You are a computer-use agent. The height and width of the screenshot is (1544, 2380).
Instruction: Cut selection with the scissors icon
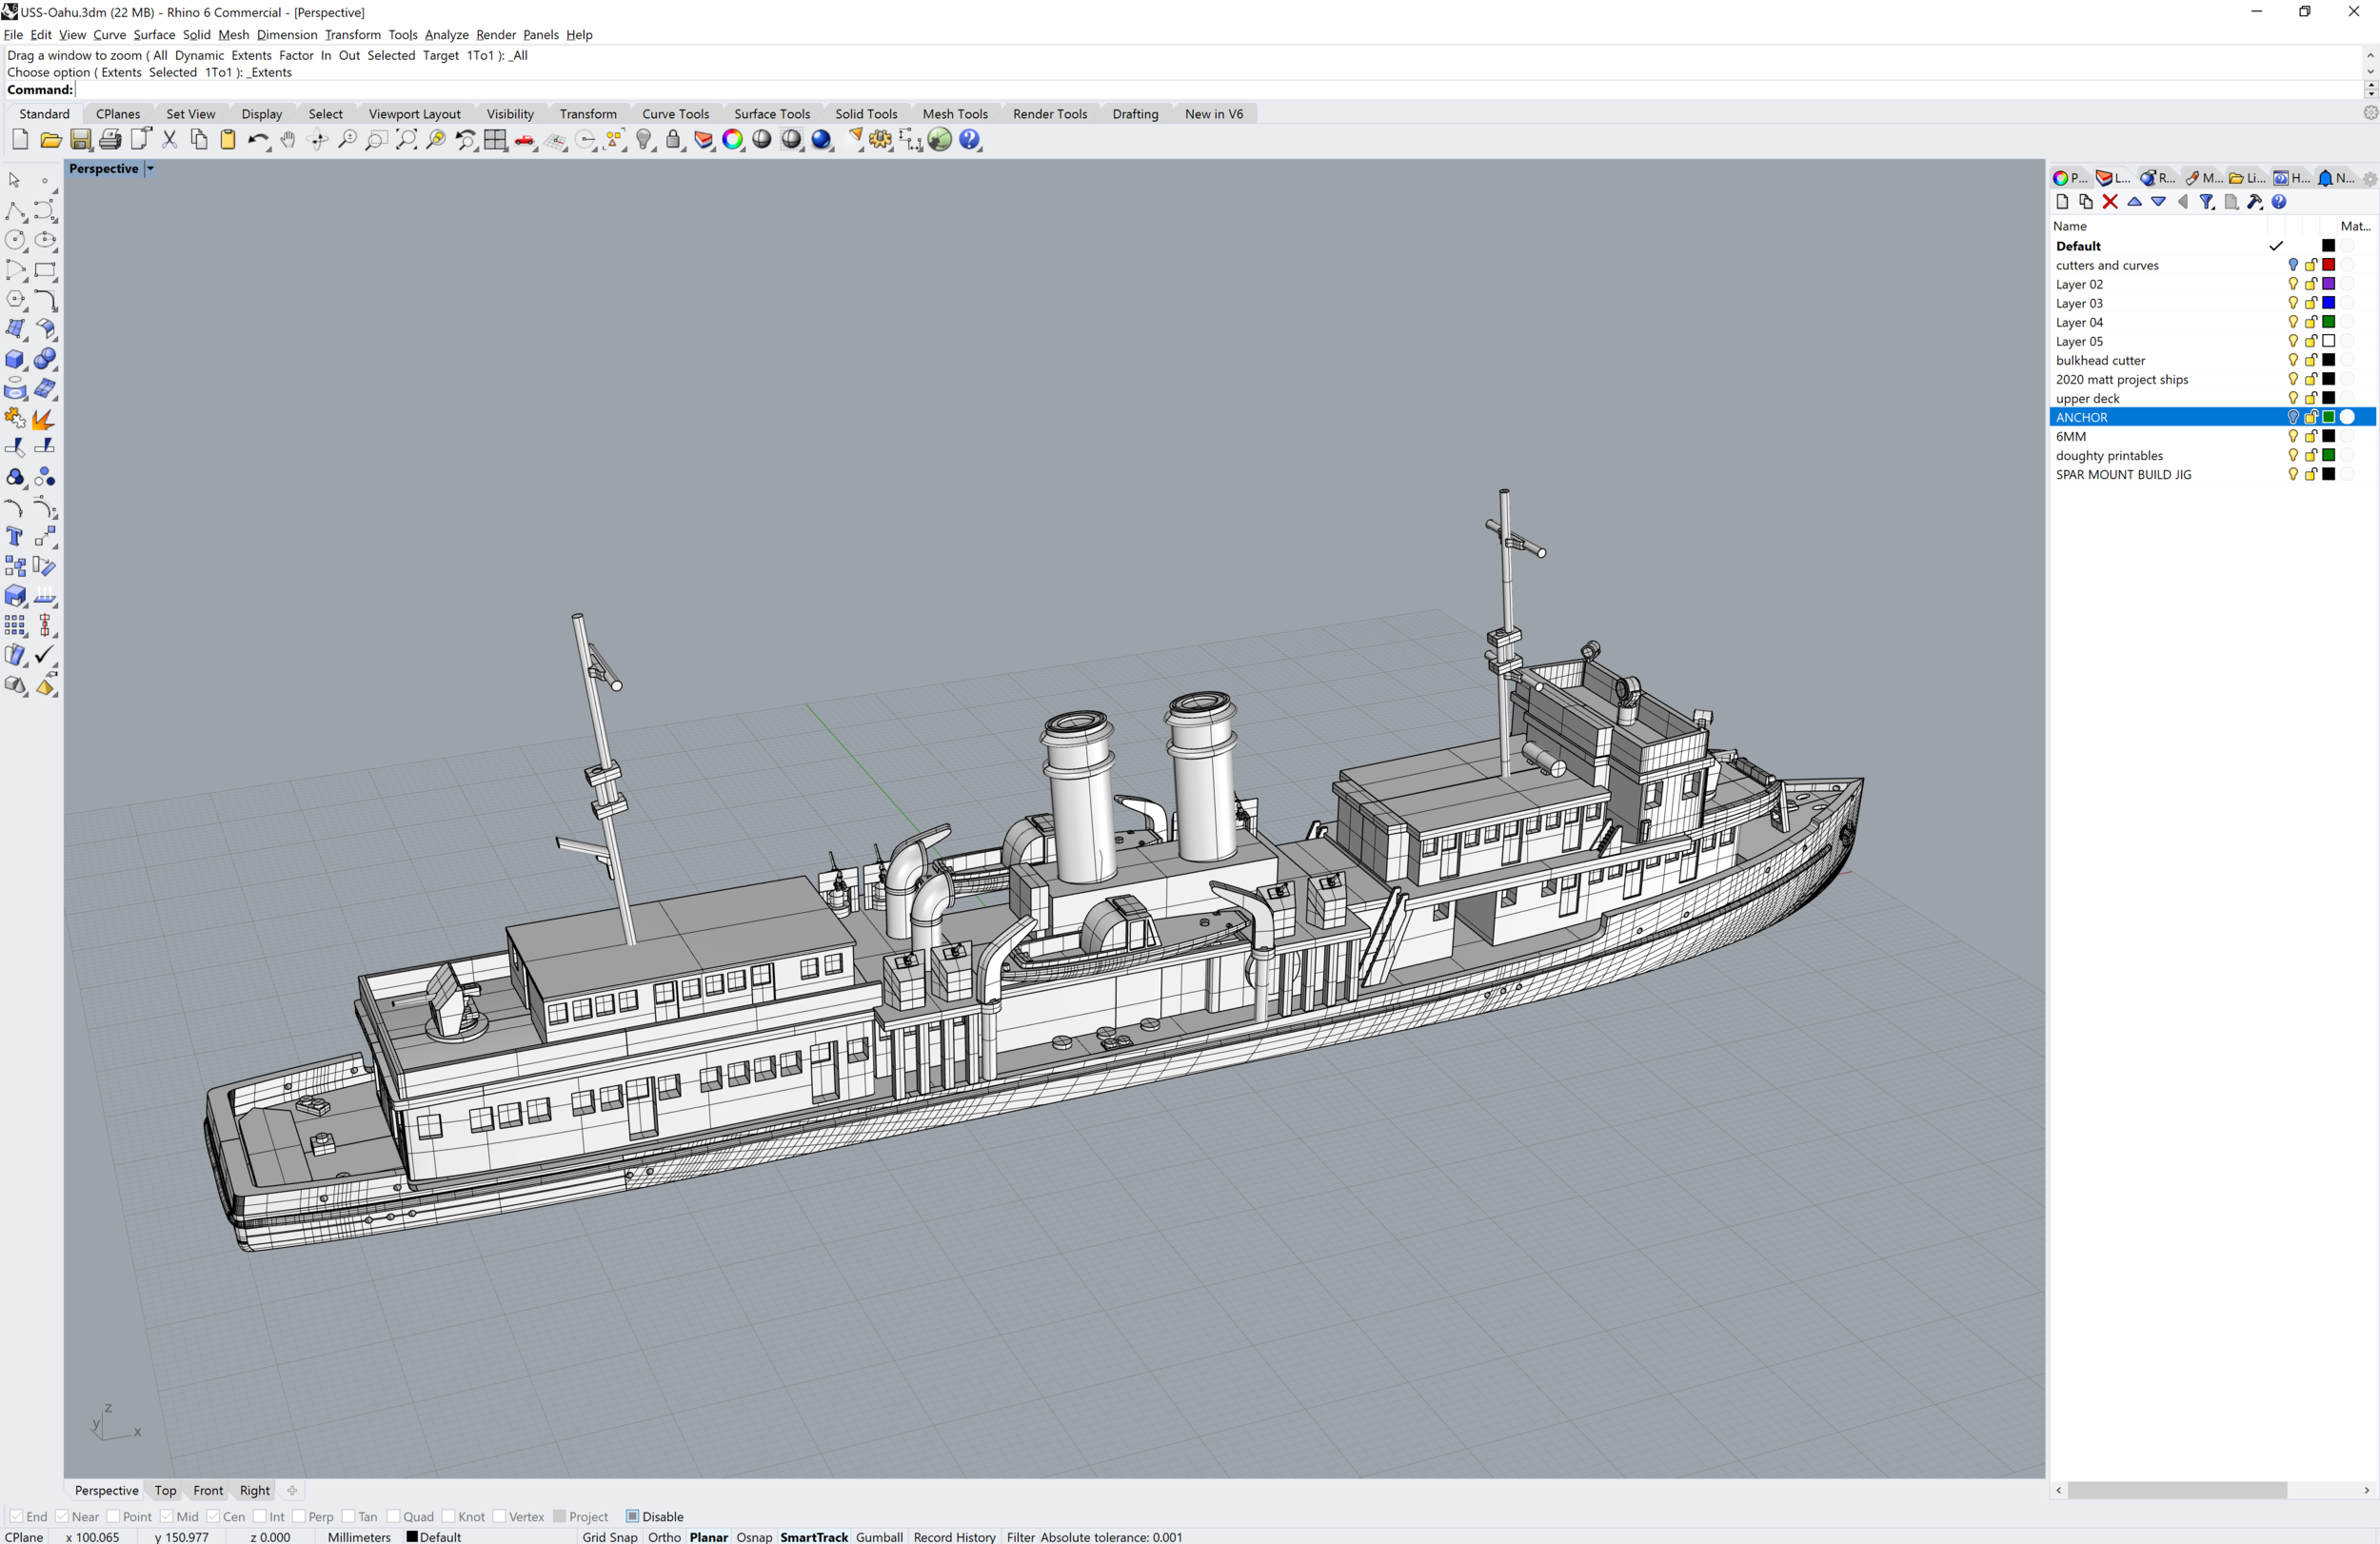click(170, 140)
